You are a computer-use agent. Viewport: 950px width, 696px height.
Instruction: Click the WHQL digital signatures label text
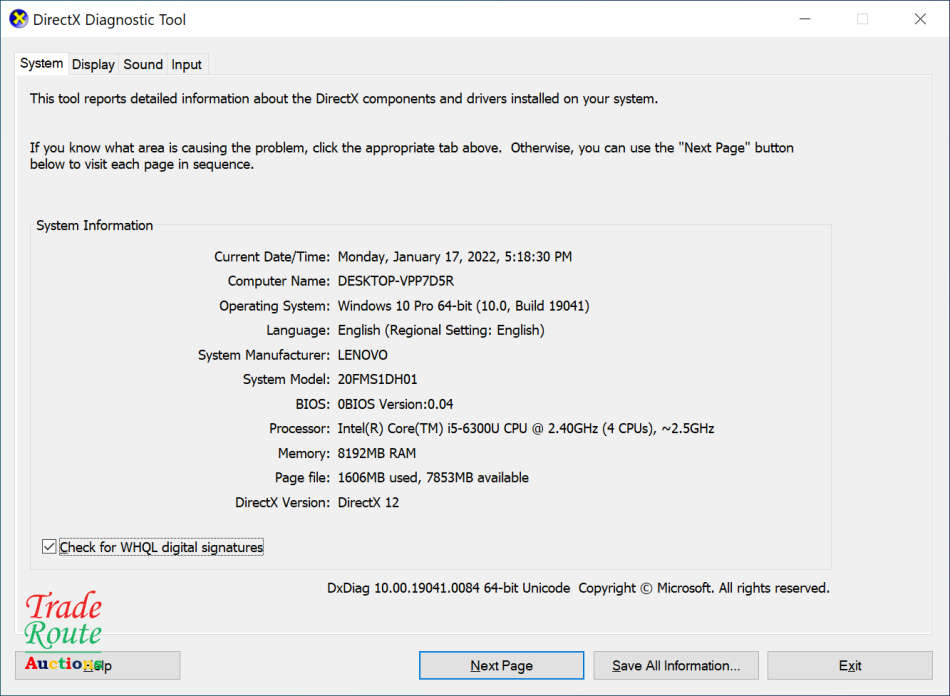160,547
